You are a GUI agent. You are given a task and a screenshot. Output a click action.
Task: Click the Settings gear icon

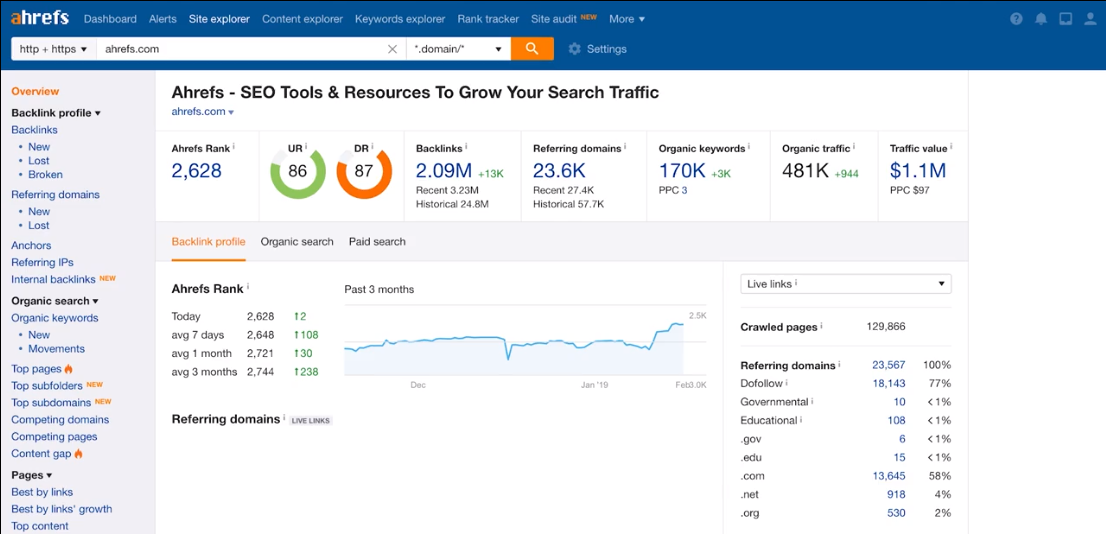575,49
